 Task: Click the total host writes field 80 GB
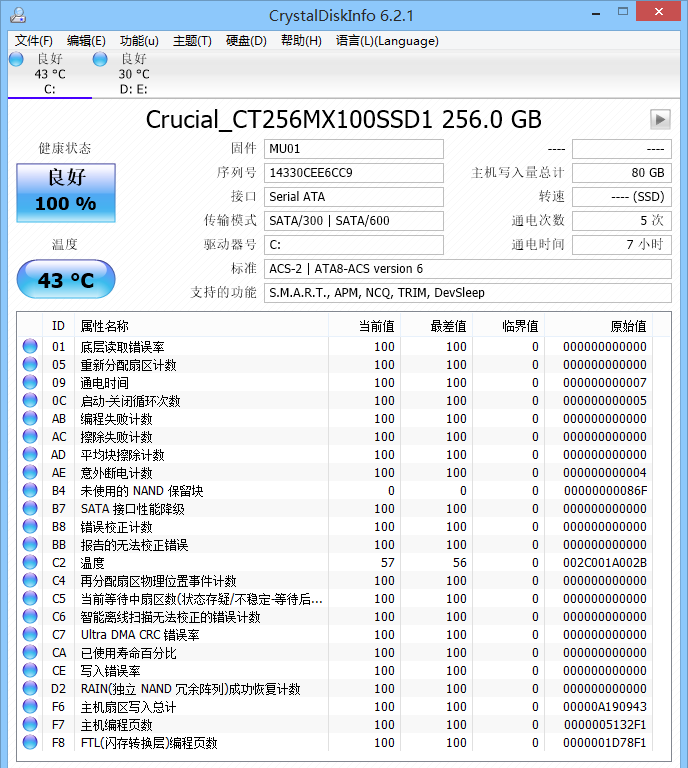tap(621, 173)
